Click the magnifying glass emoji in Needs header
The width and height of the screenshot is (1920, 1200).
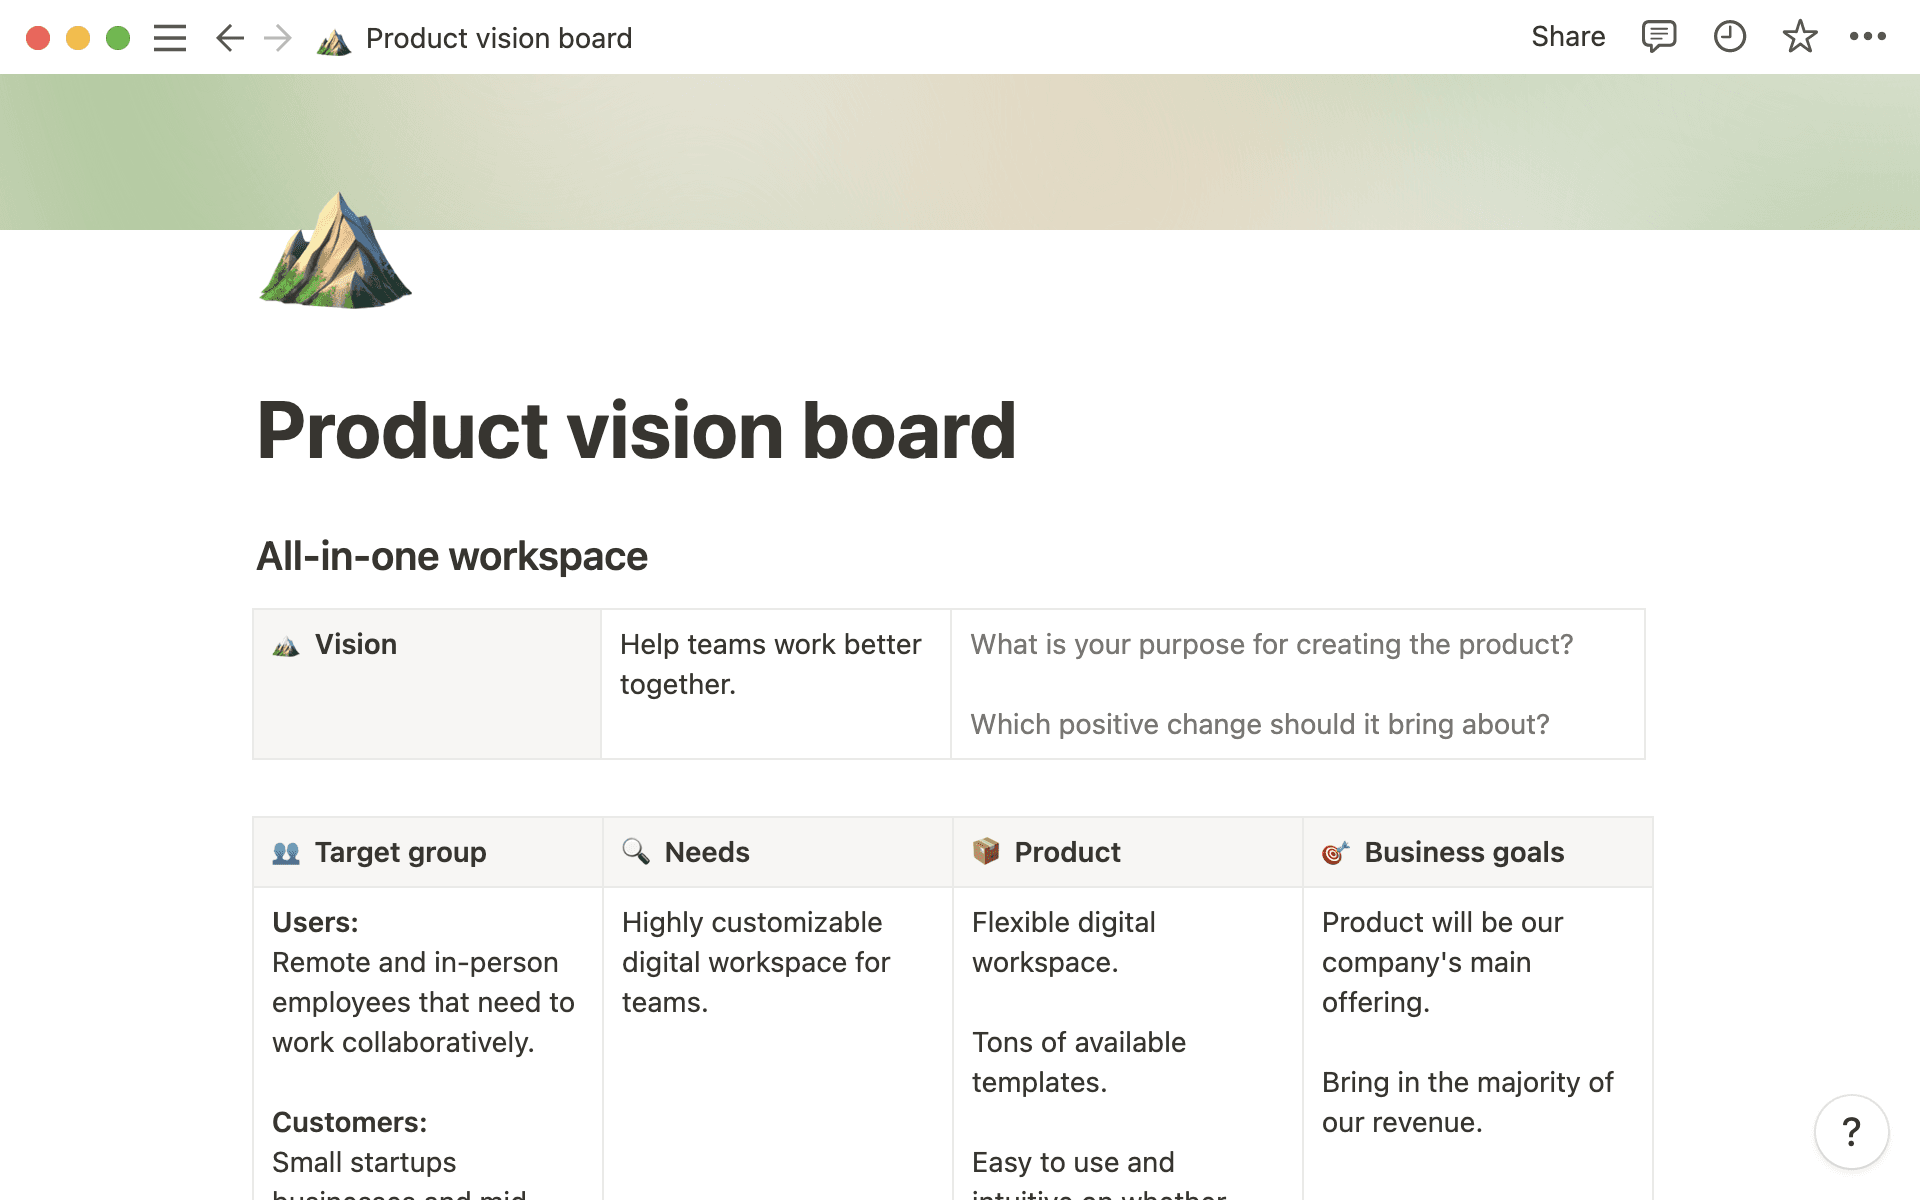click(x=637, y=852)
